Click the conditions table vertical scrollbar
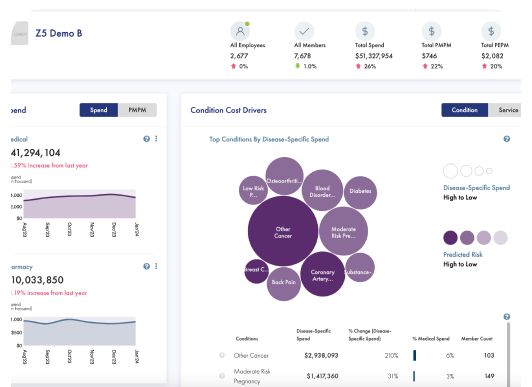The width and height of the screenshot is (532, 387). tap(508, 354)
